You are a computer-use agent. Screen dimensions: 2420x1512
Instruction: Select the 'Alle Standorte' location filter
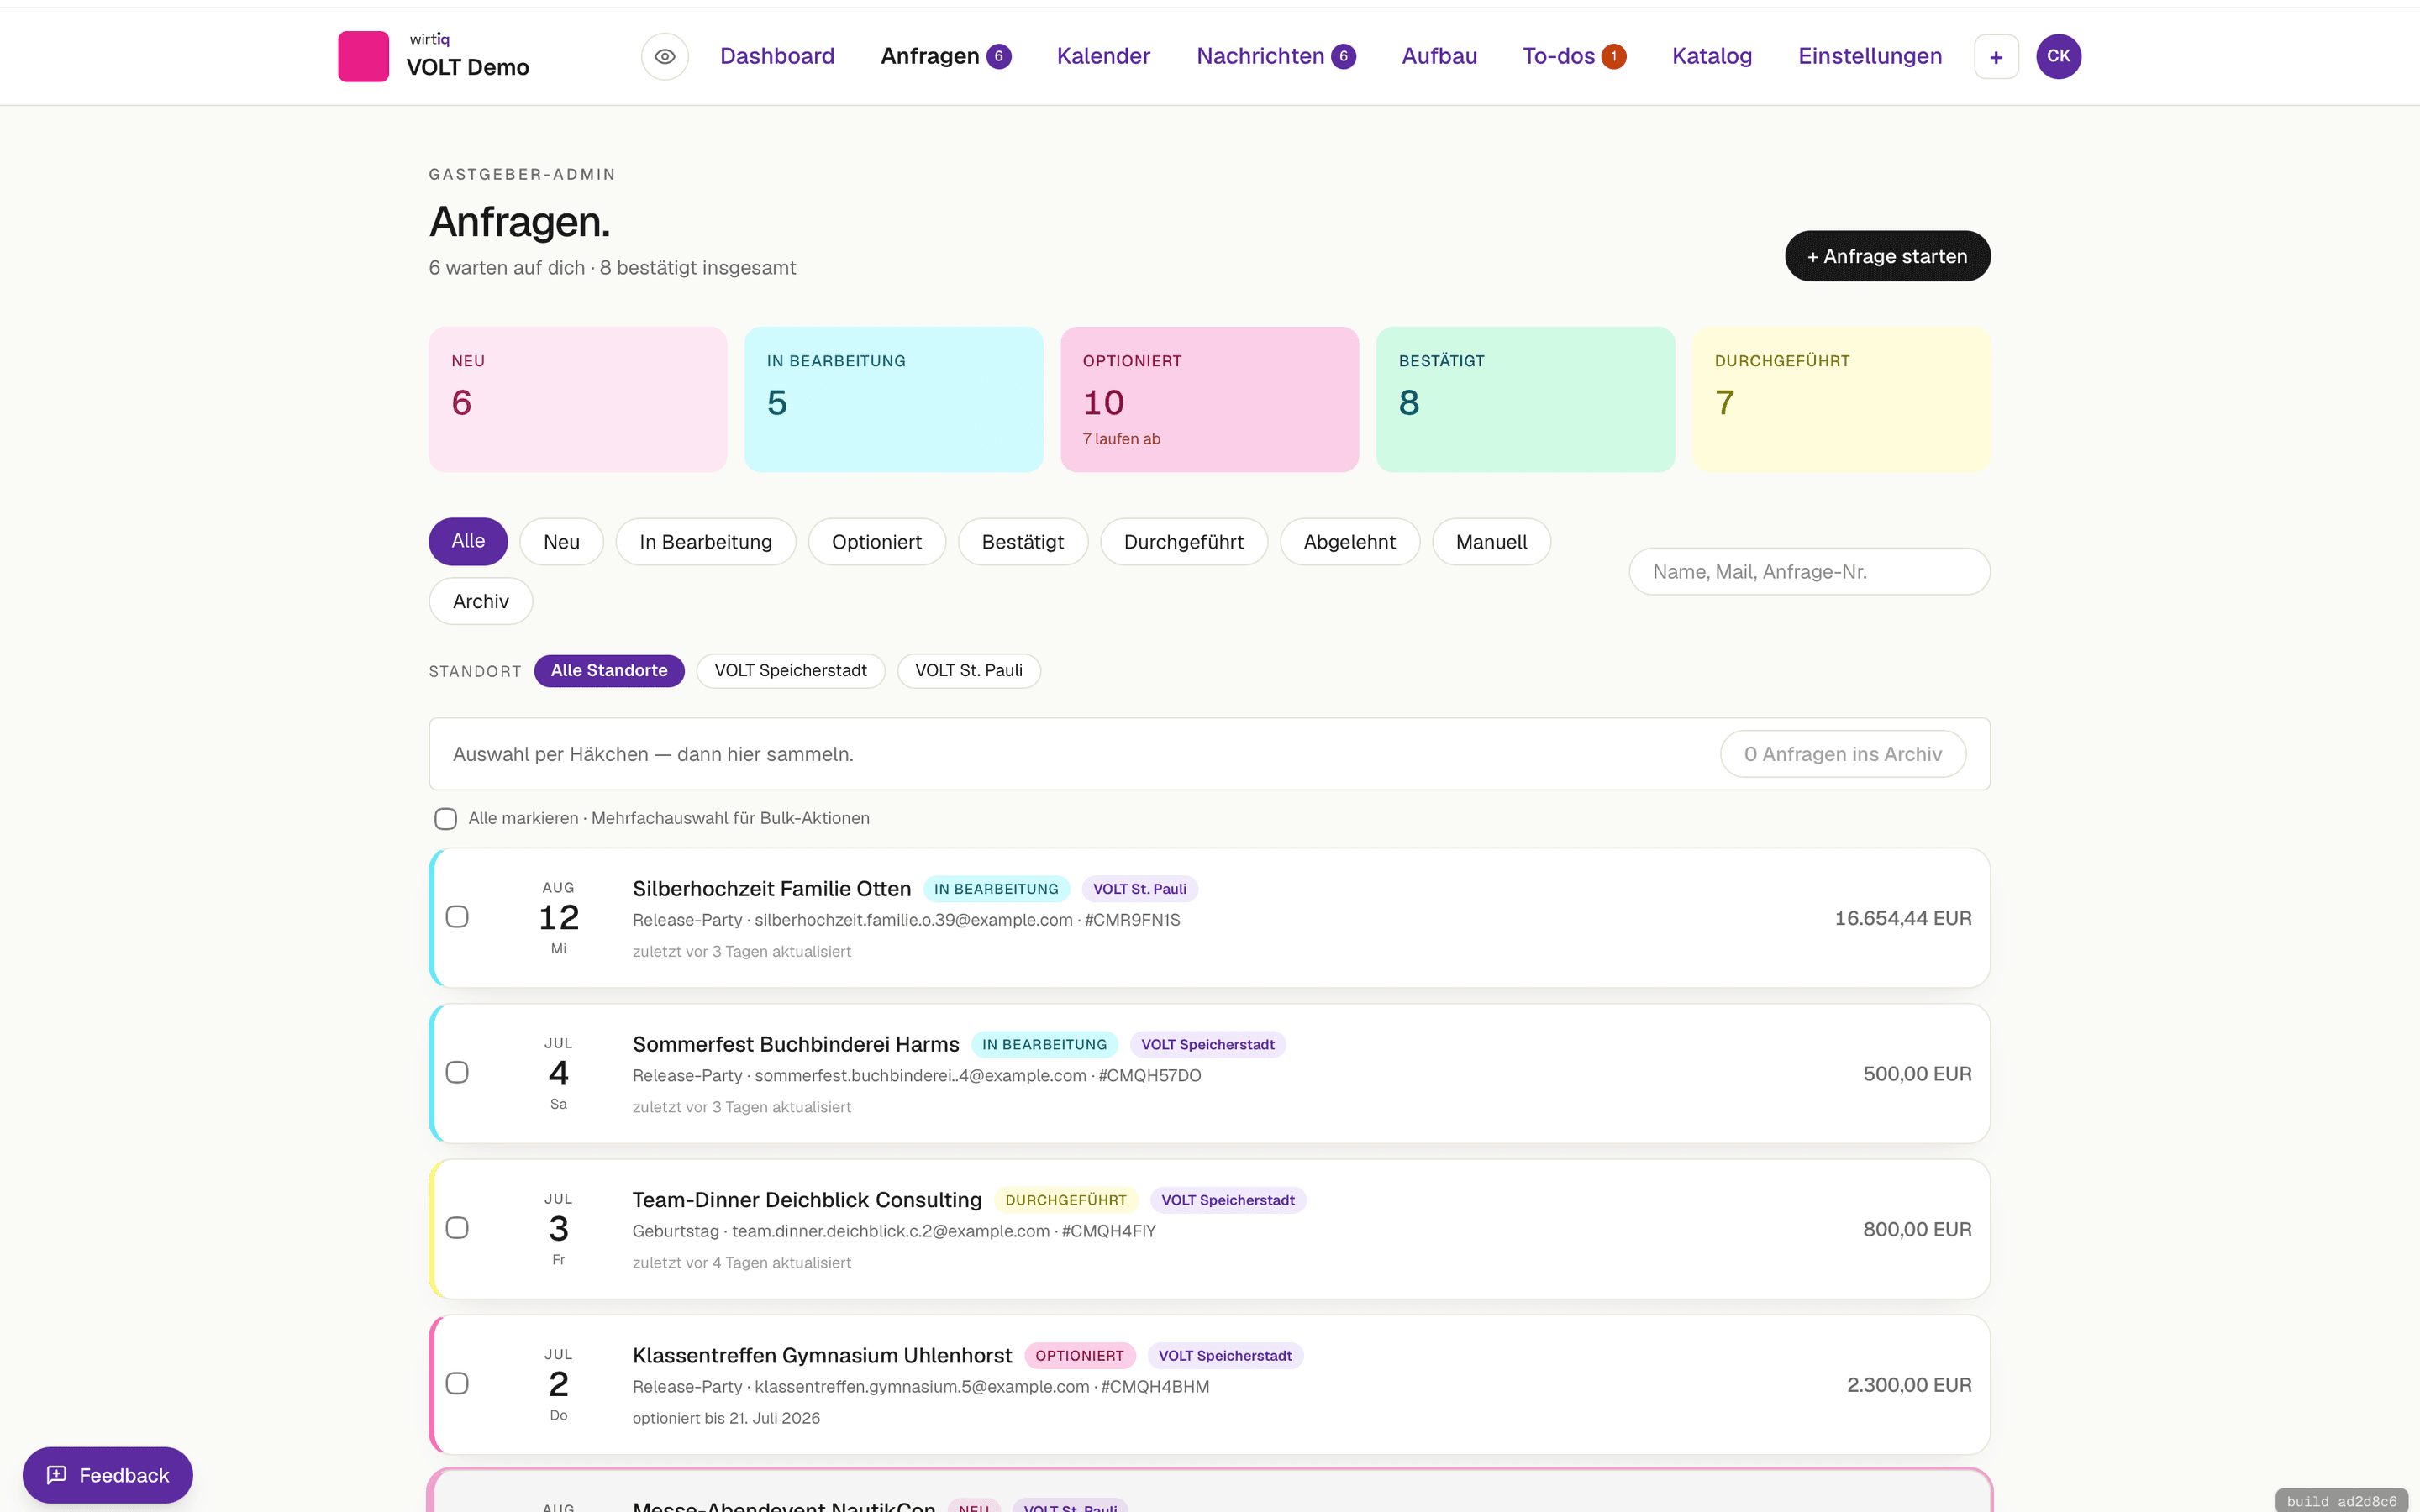[x=609, y=670]
